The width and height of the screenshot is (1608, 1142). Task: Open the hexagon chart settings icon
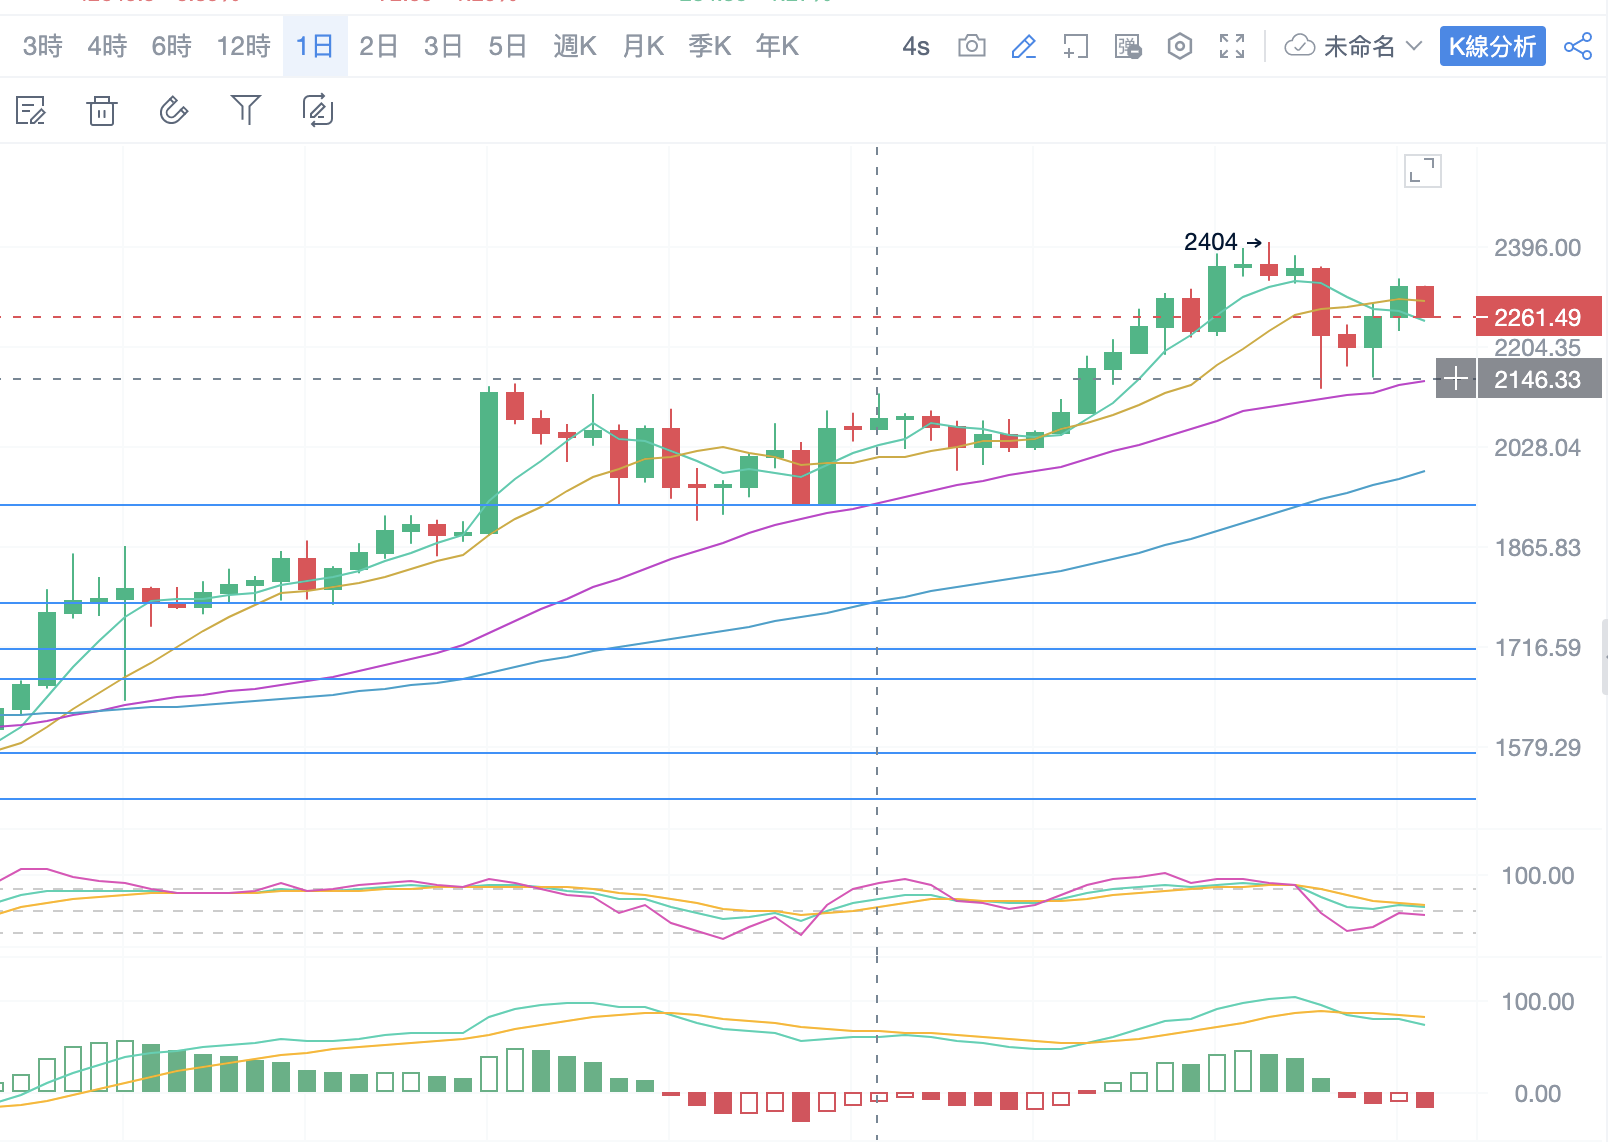click(1180, 46)
